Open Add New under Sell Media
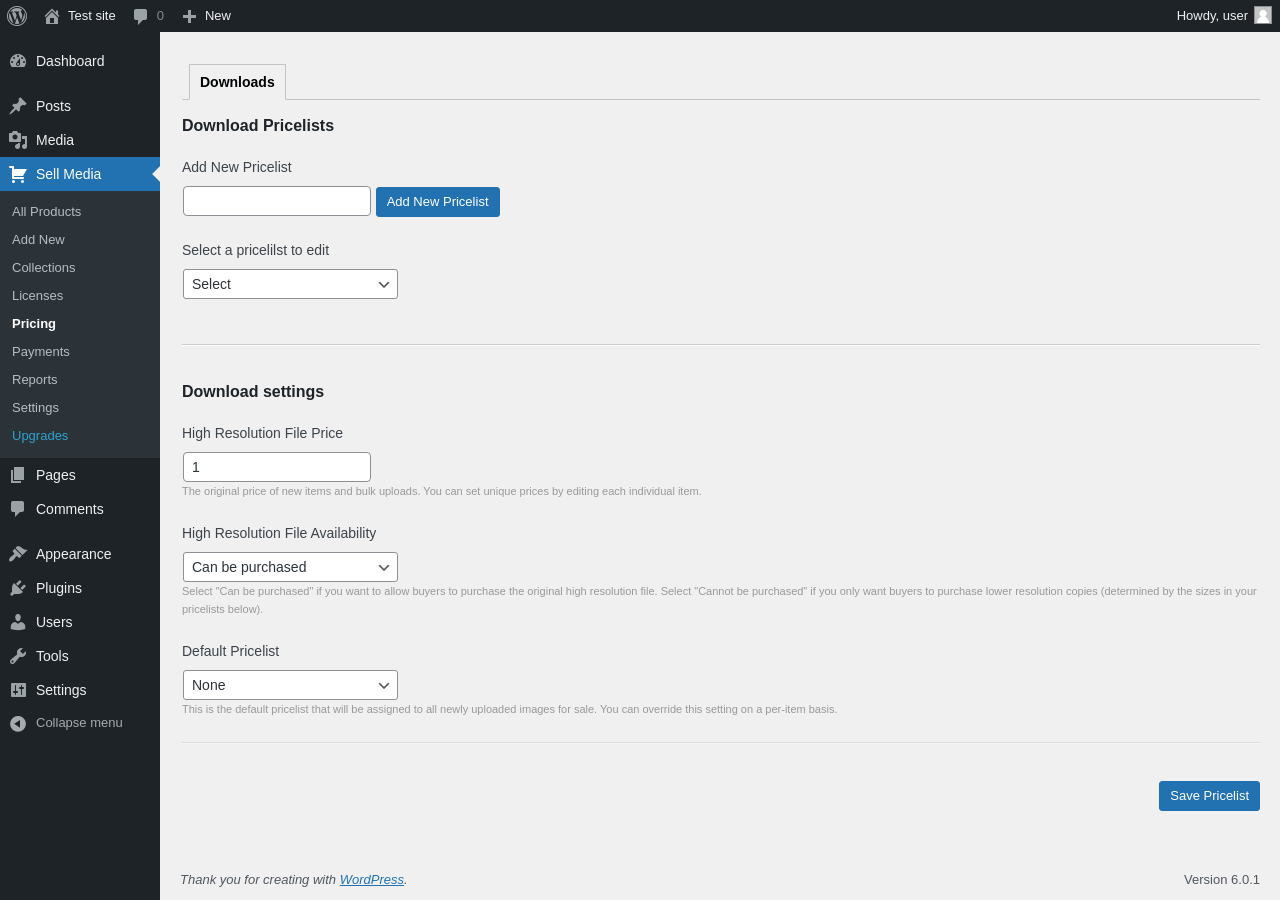 pos(38,240)
